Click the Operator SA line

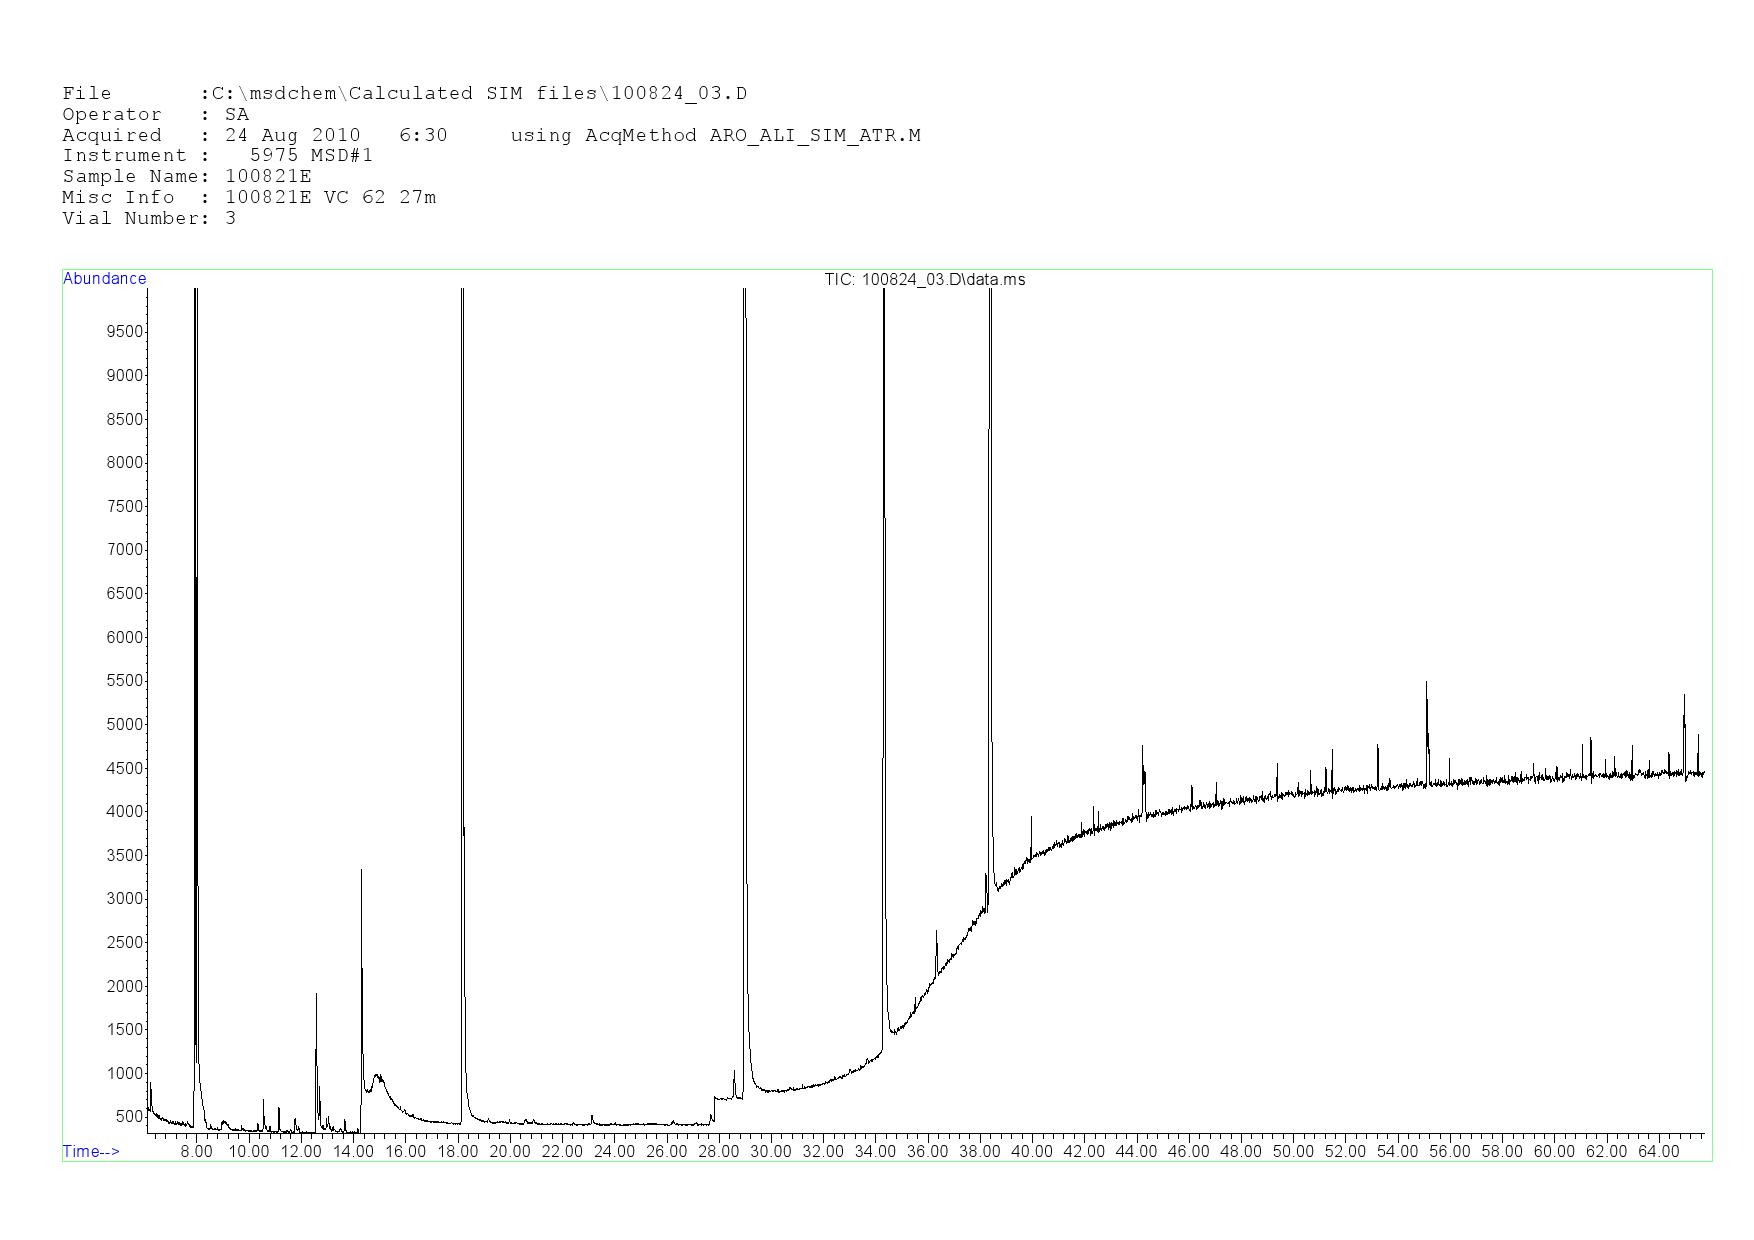coord(155,115)
